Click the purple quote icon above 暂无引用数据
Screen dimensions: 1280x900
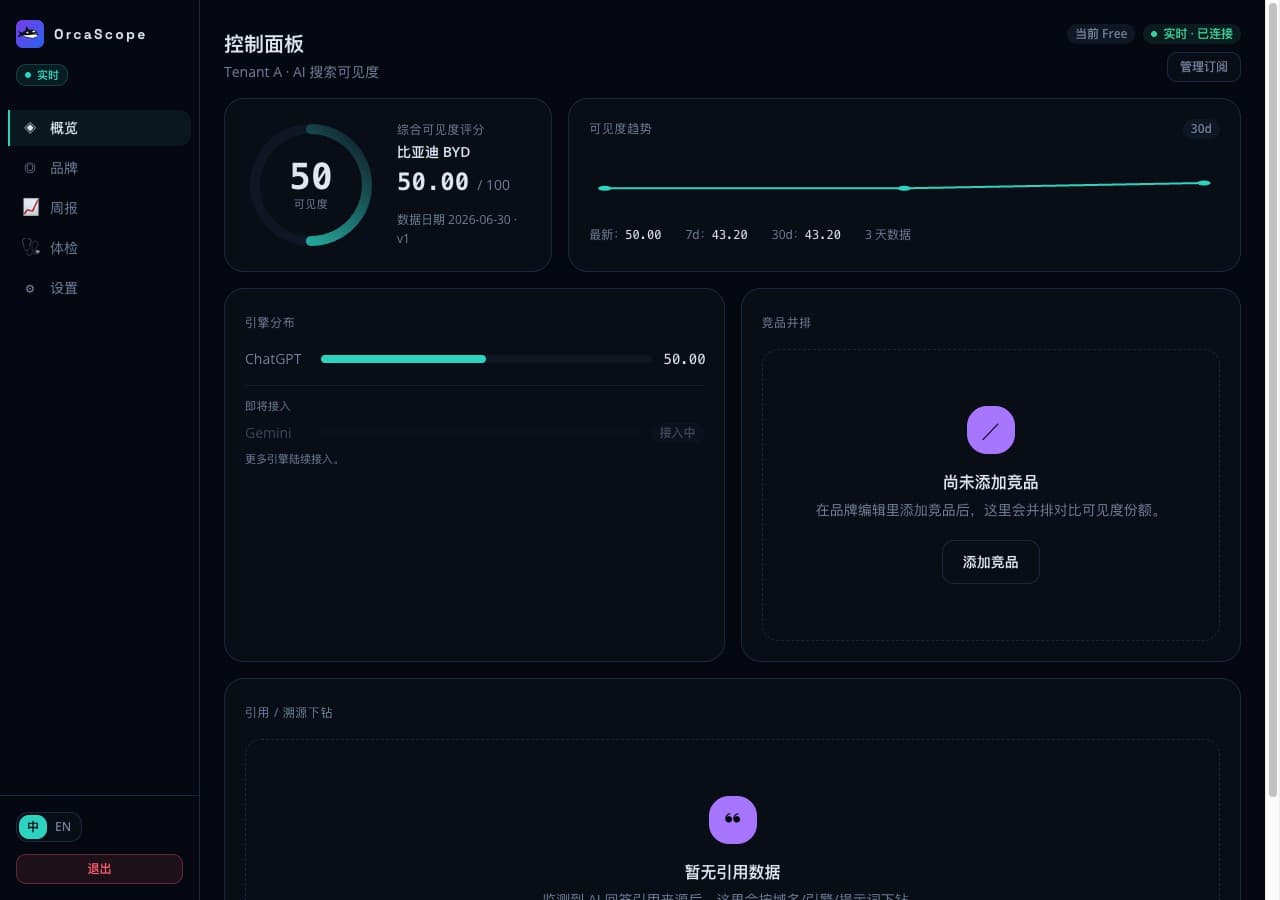[x=733, y=820]
